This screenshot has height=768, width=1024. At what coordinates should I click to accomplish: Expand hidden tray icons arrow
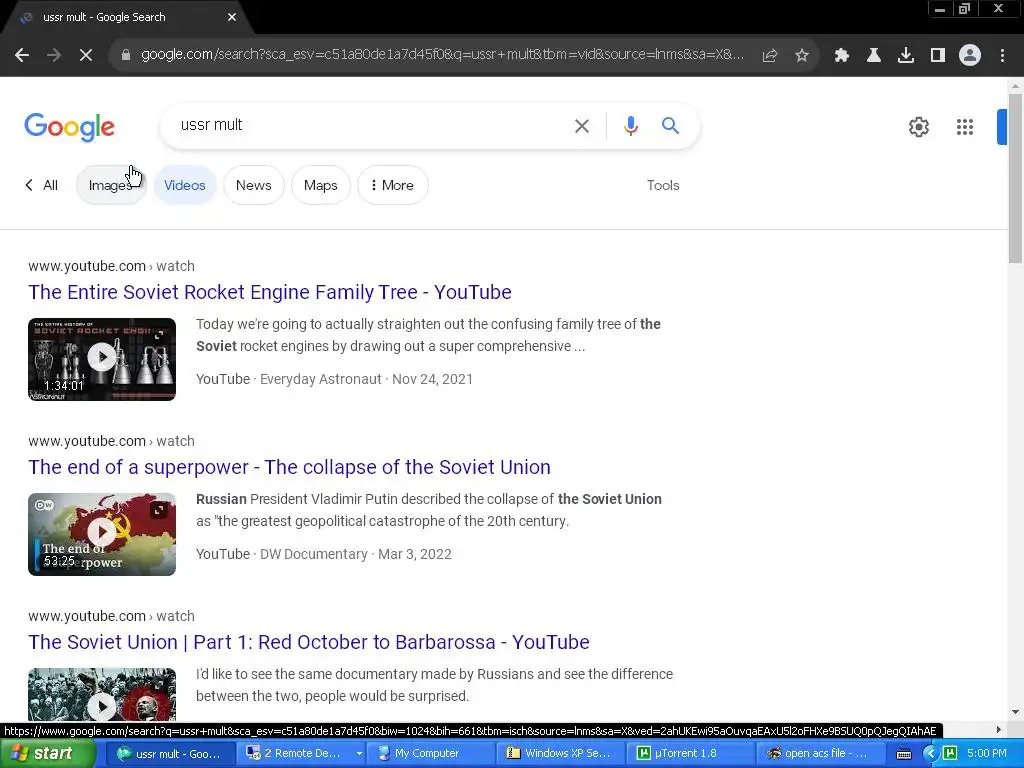coord(930,754)
